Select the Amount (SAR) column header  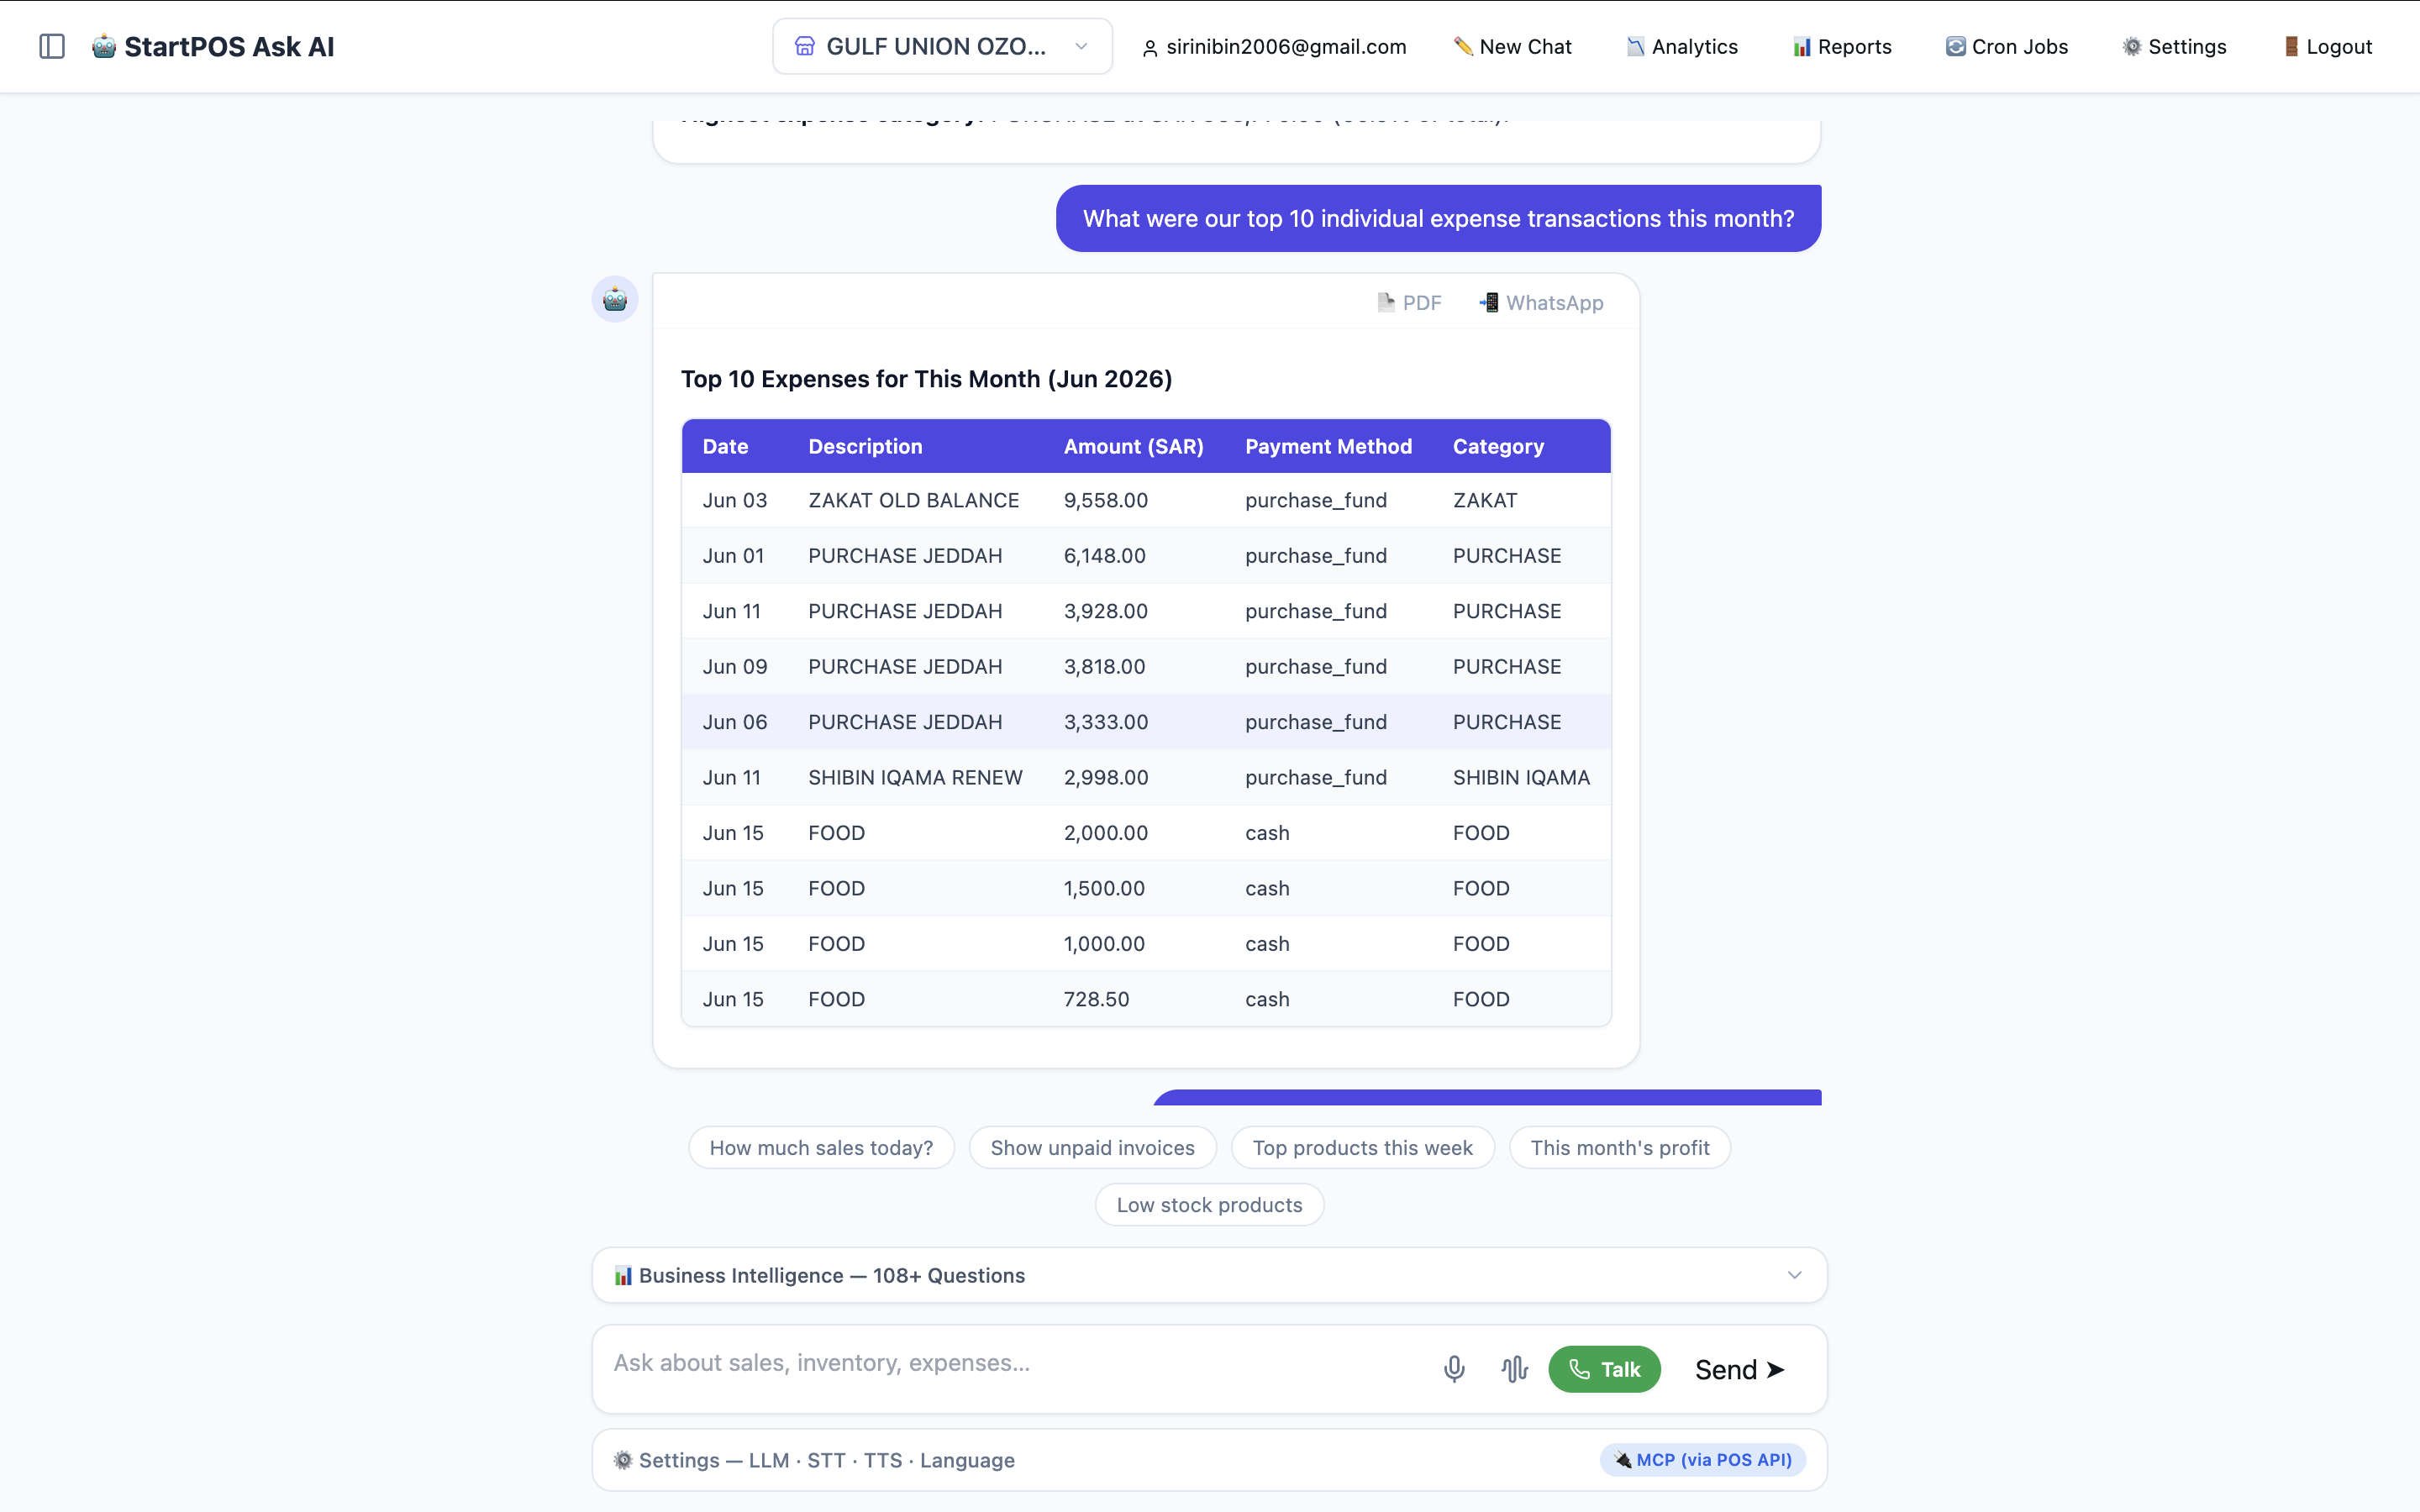1133,447
